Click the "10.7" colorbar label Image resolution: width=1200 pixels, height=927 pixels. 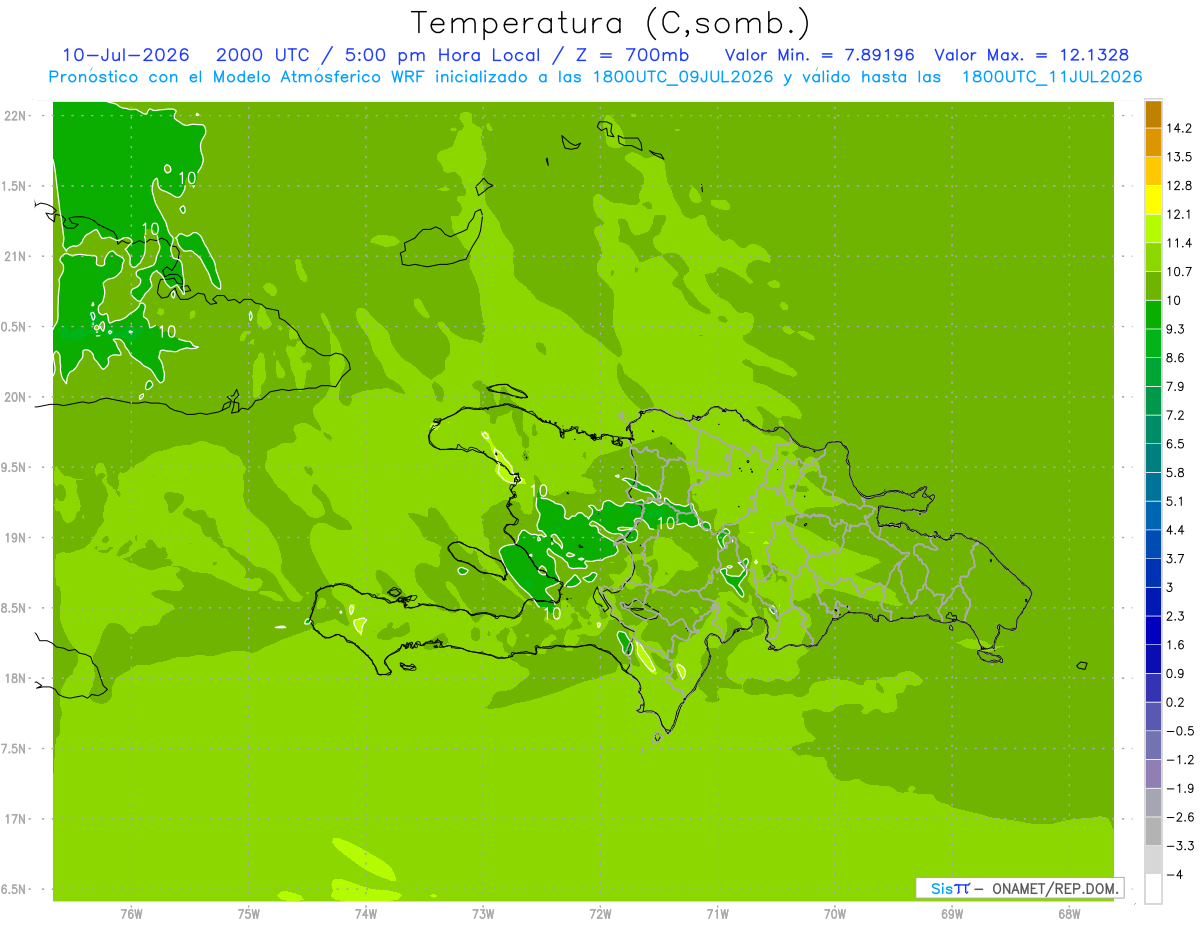pyautogui.click(x=1179, y=272)
